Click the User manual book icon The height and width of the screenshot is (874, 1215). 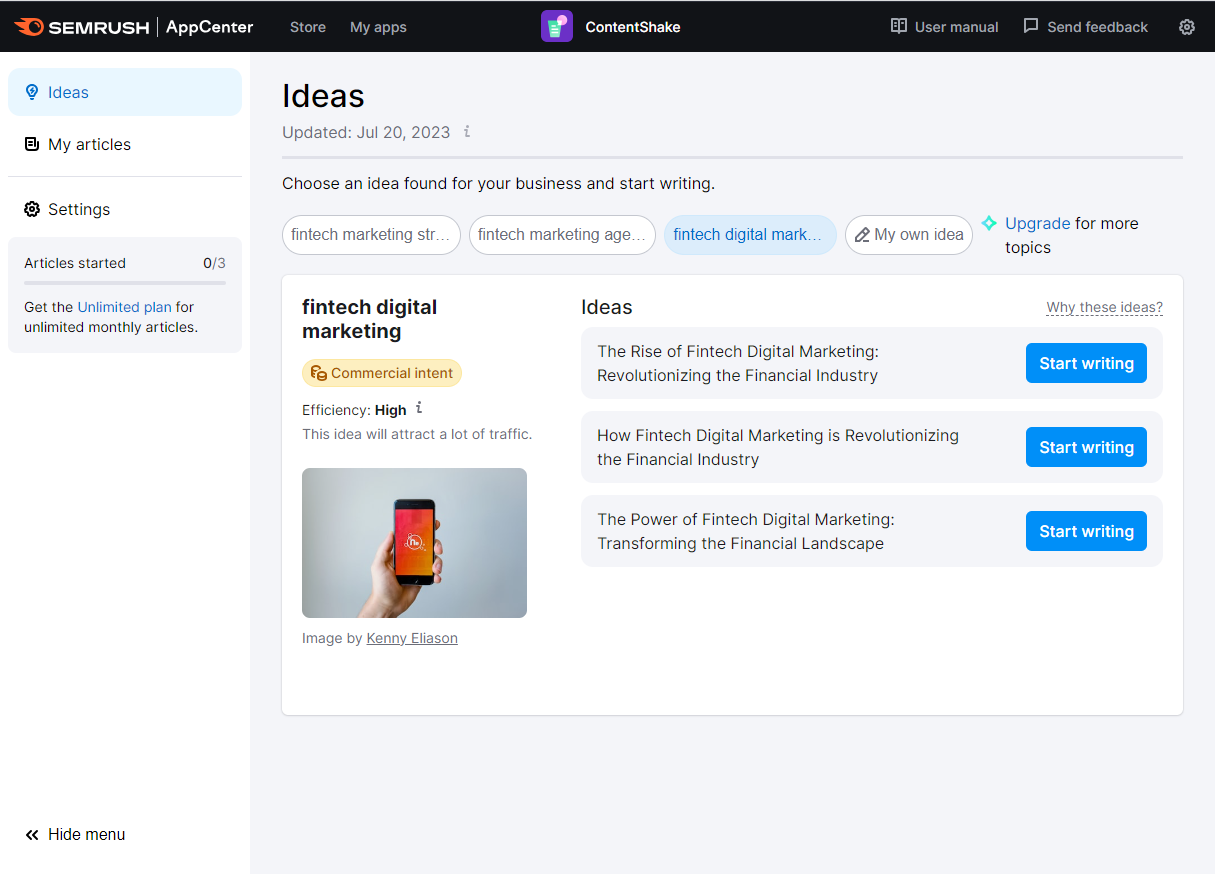click(x=899, y=26)
